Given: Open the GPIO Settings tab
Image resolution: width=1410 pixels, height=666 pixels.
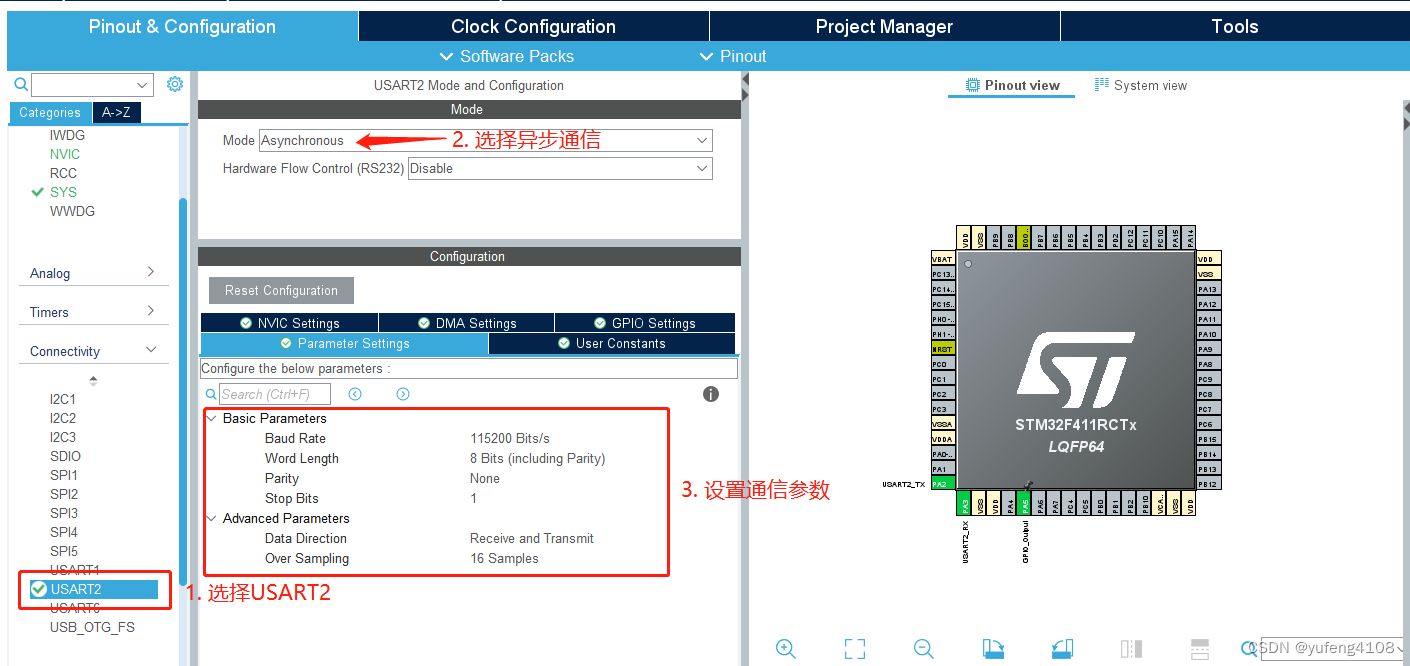Looking at the screenshot, I should click(x=645, y=323).
